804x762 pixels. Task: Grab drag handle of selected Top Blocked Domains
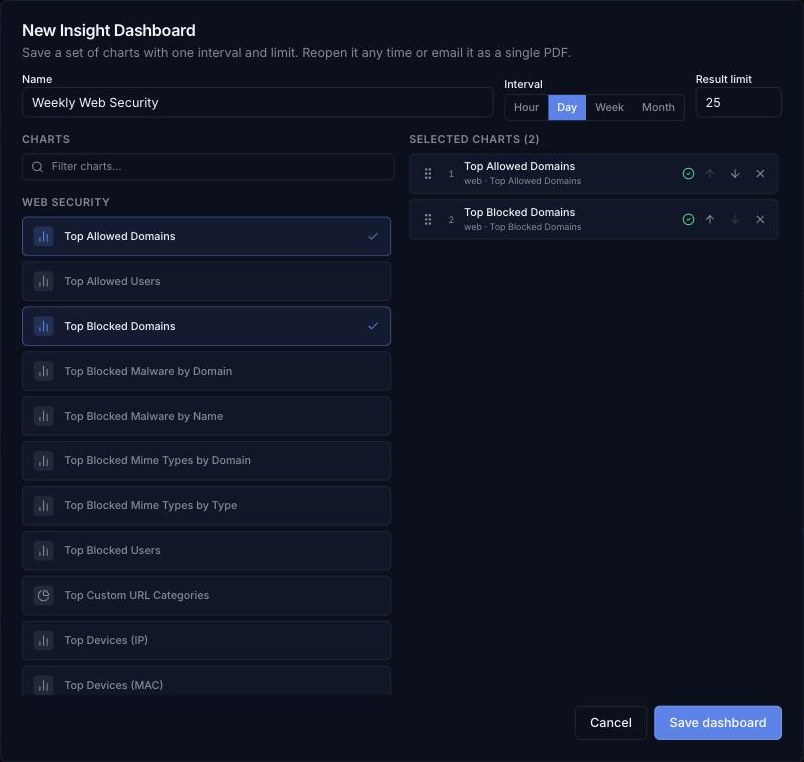pyautogui.click(x=428, y=219)
